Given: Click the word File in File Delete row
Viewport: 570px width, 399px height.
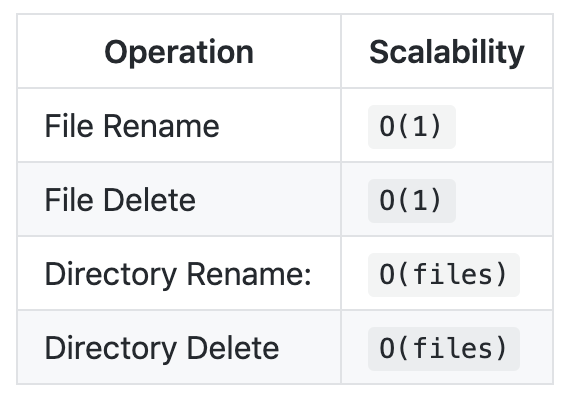Looking at the screenshot, I should coord(69,200).
